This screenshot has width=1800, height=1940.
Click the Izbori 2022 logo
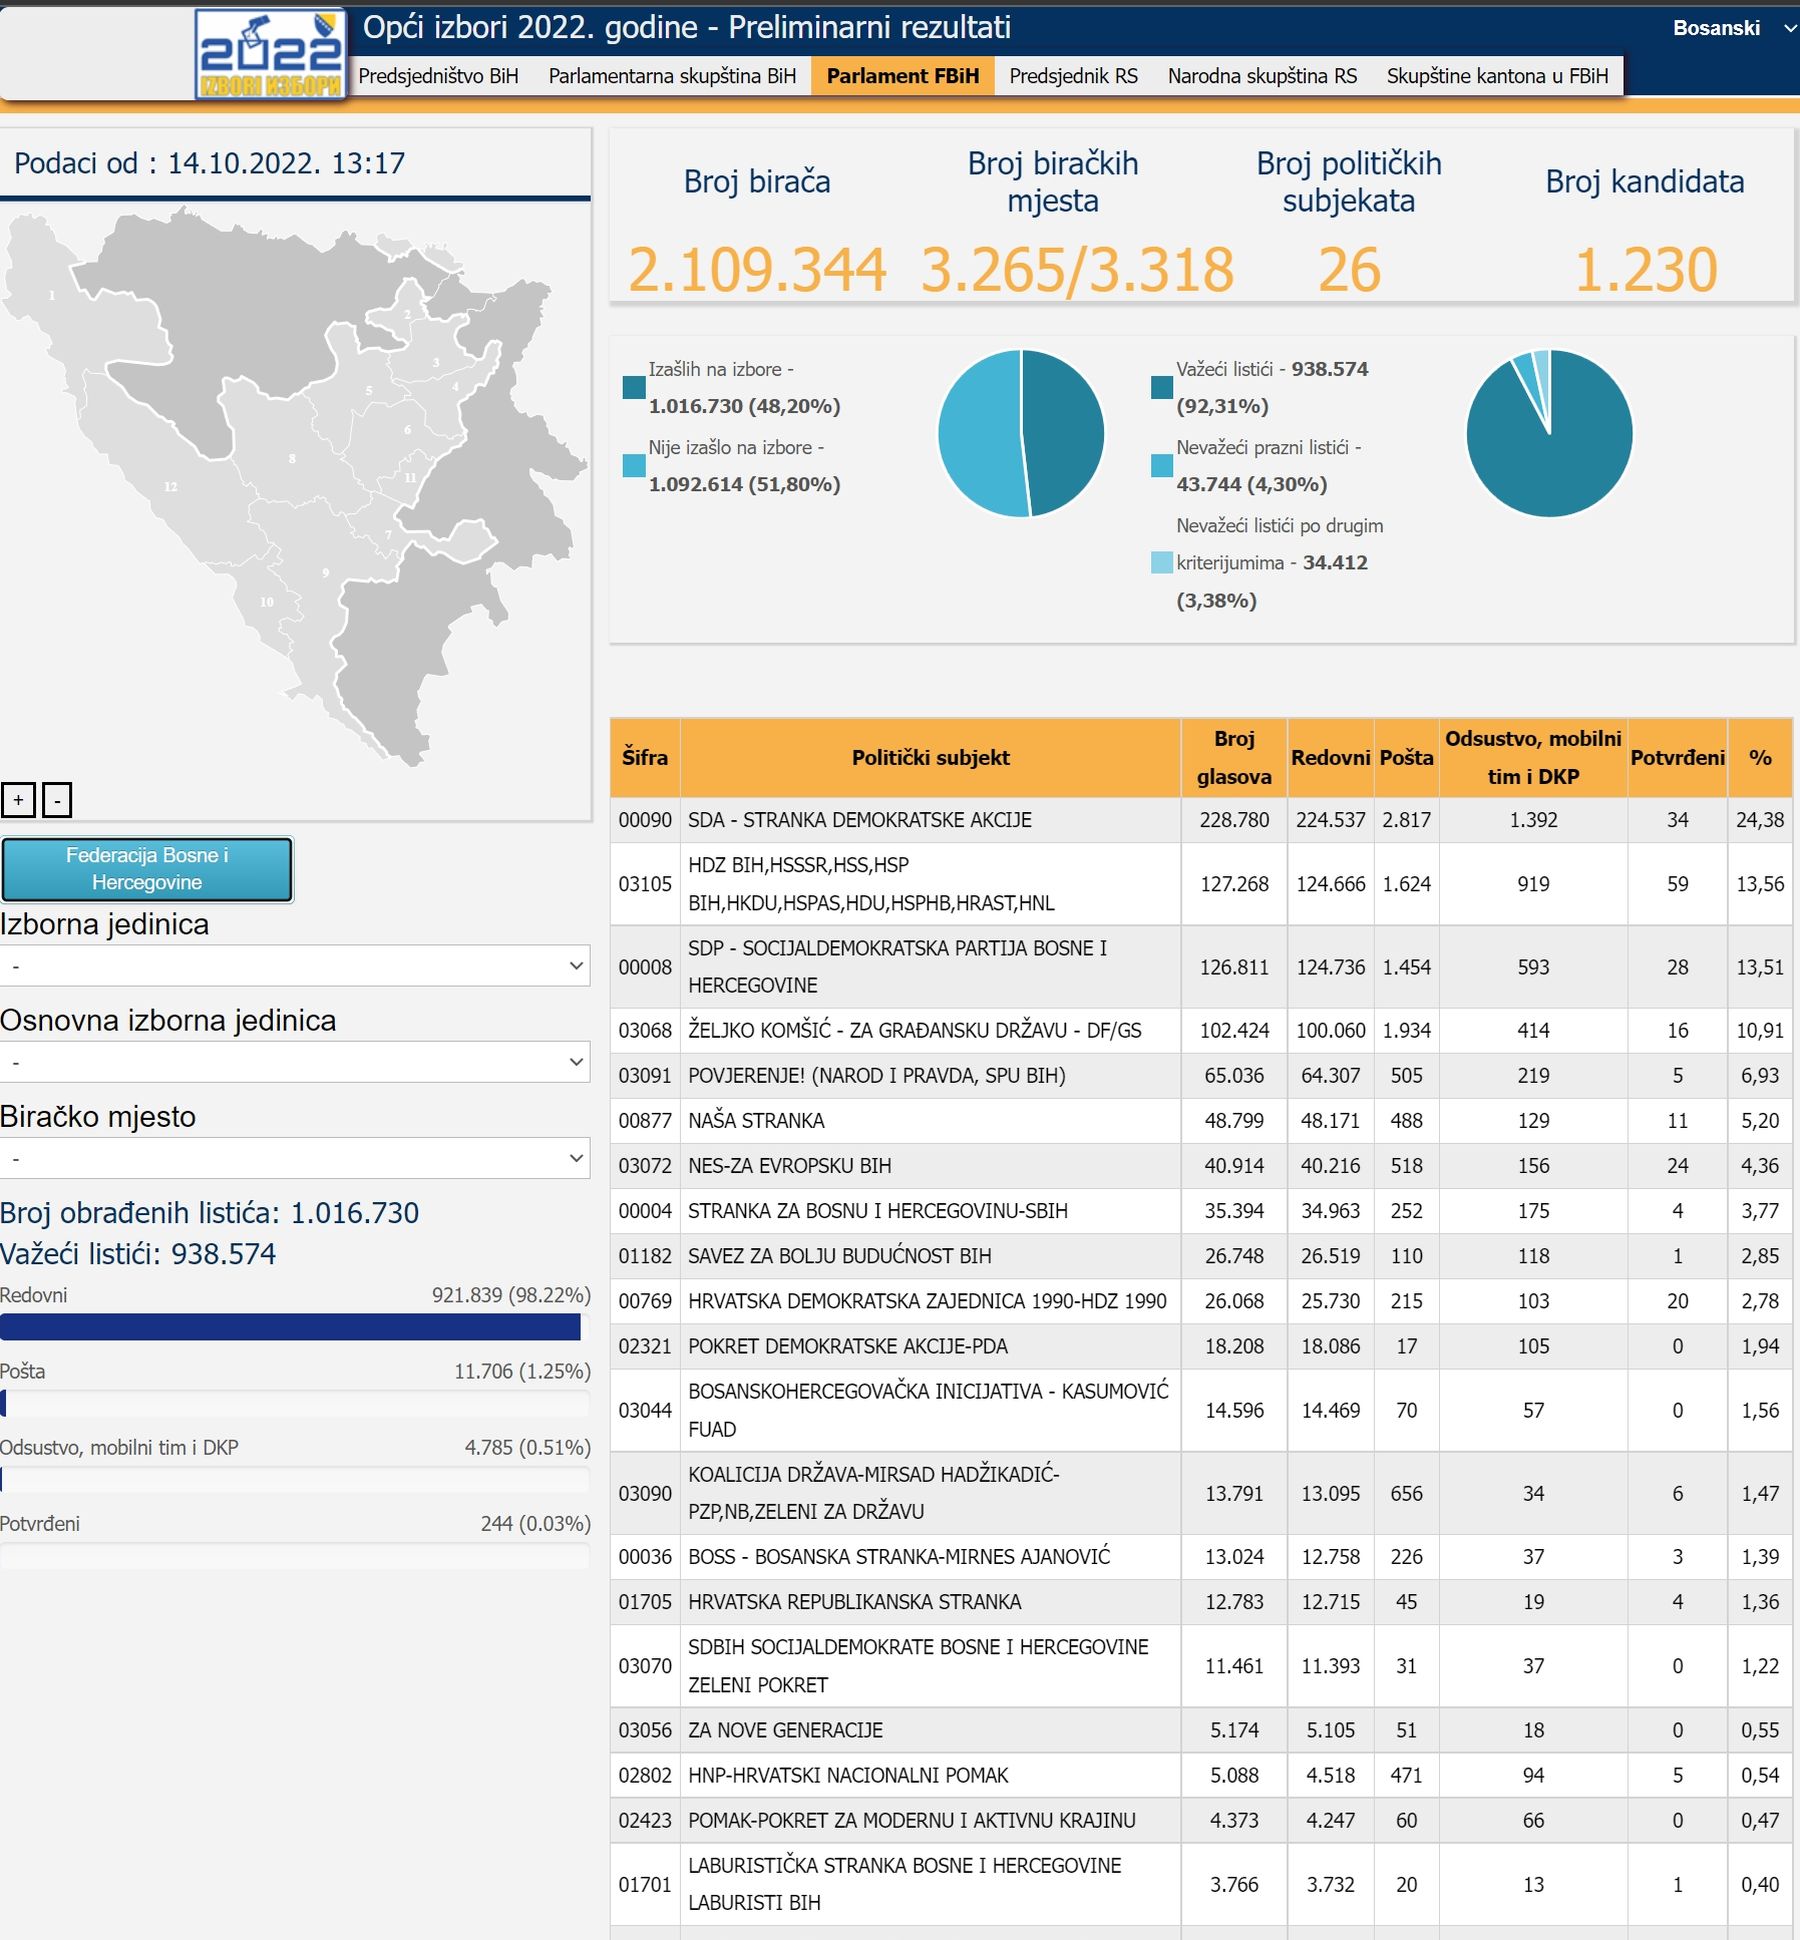270,54
